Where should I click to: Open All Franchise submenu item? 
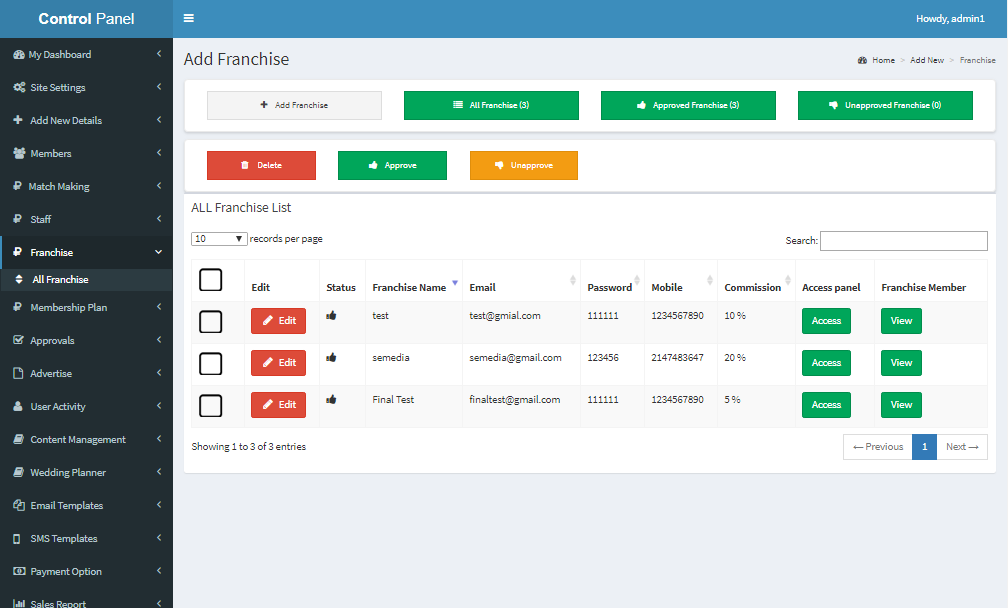pos(86,280)
